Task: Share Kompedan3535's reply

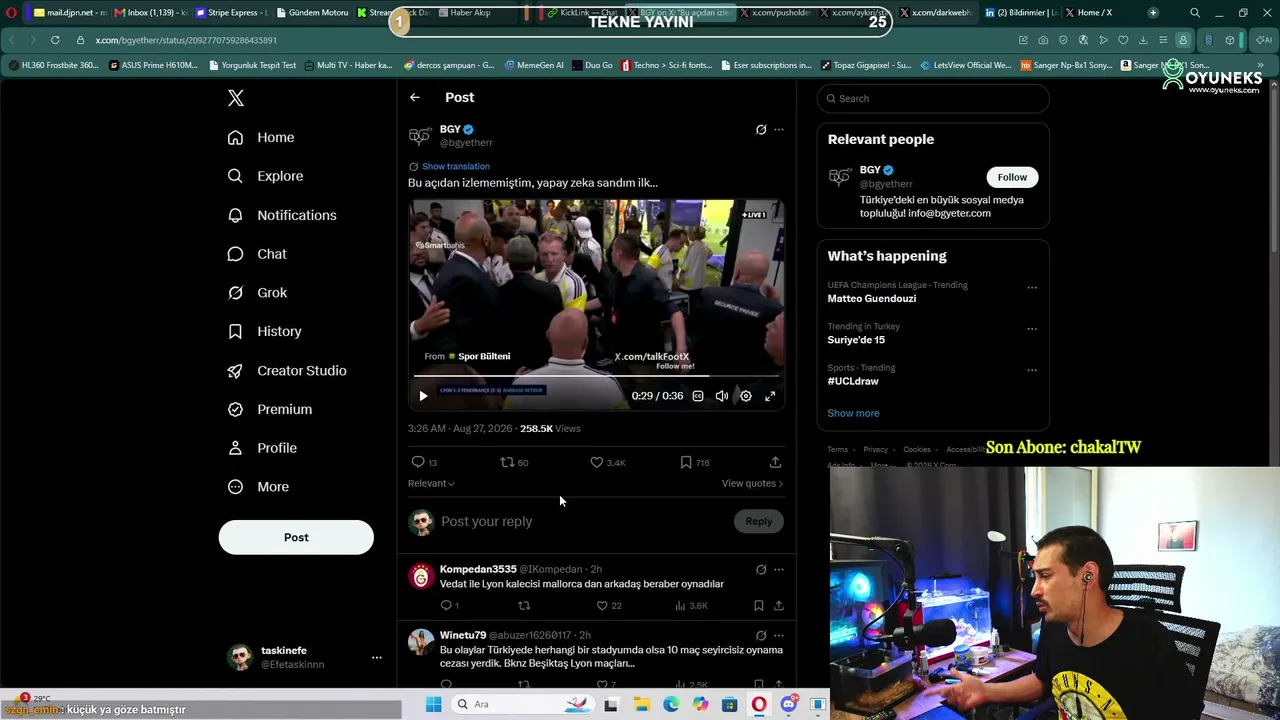Action: 779,605
